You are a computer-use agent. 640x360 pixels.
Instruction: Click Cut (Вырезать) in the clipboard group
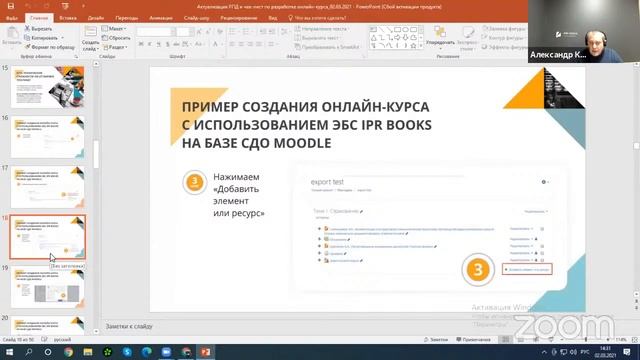point(38,29)
